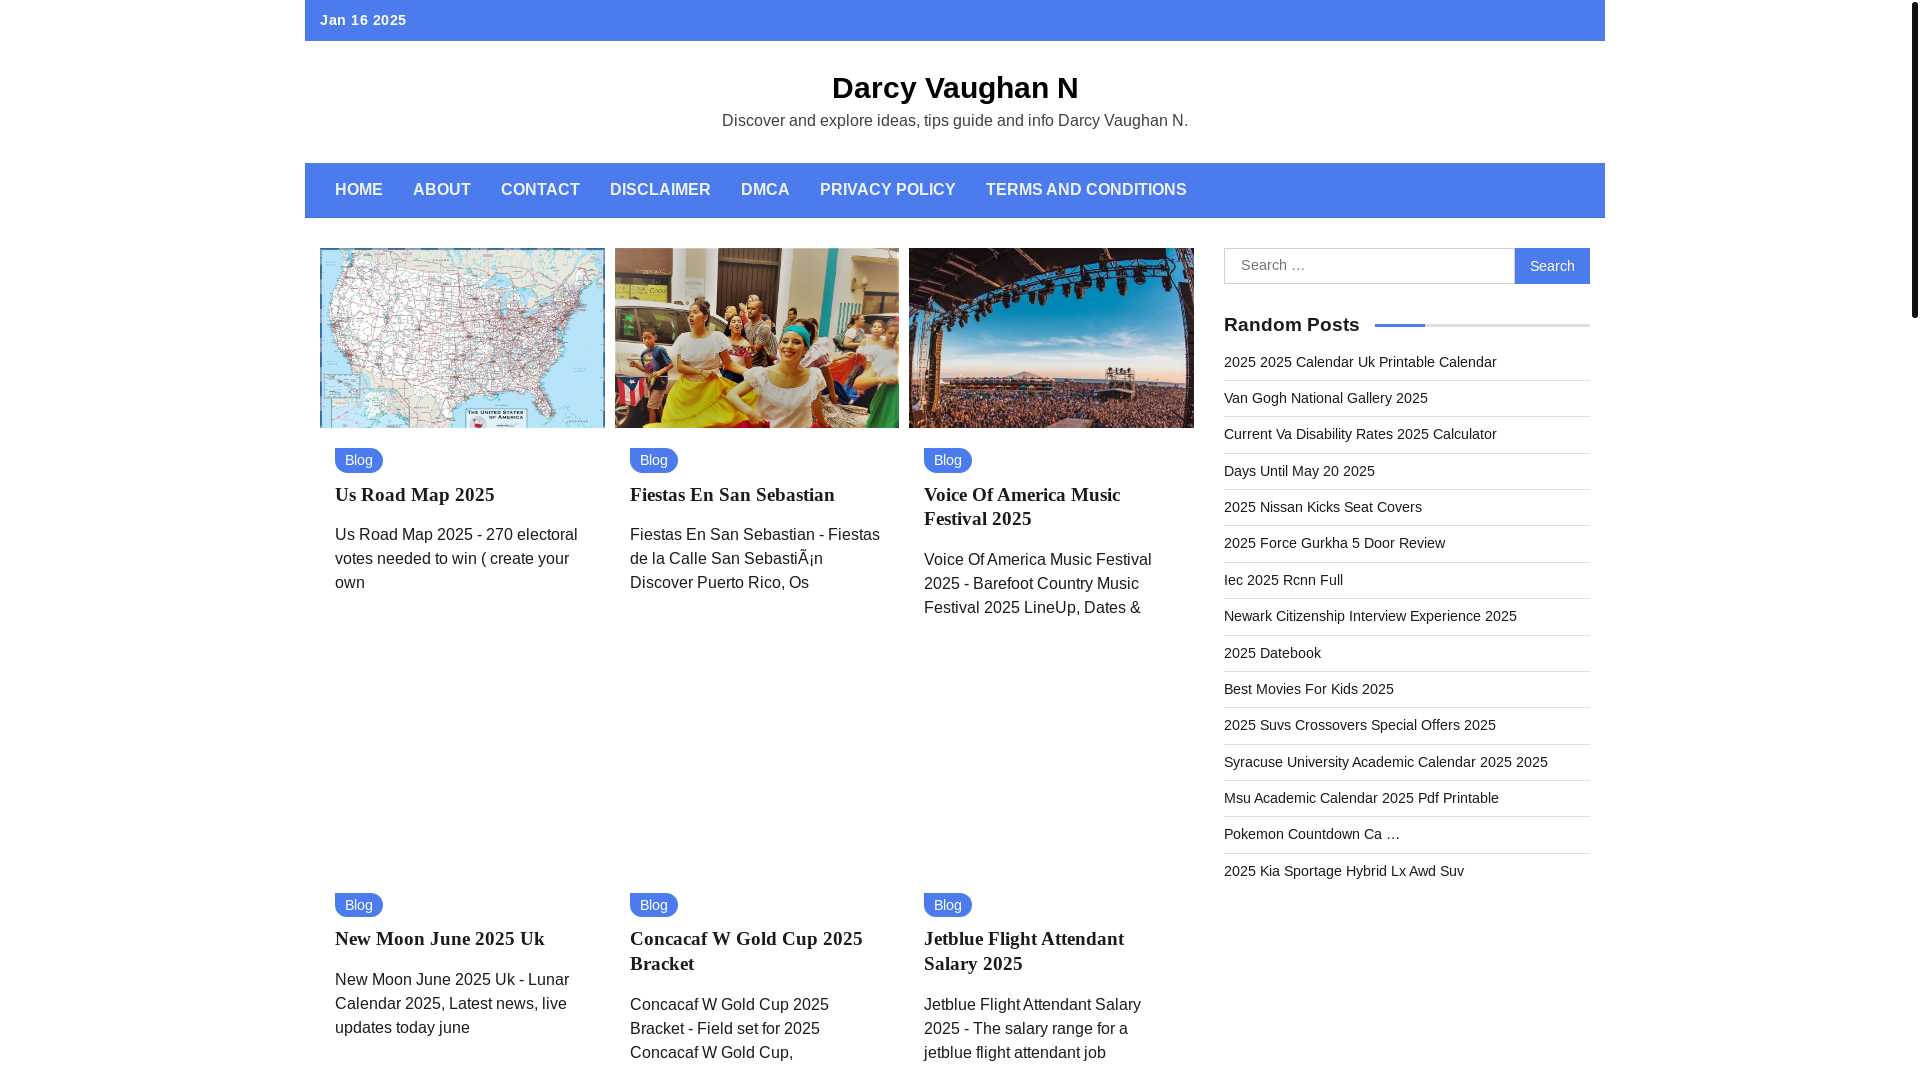This screenshot has height=1080, width=1920.
Task: Open 2025 Kia Sportage Hybrid Lx Awd Suv
Action: tap(1344, 871)
